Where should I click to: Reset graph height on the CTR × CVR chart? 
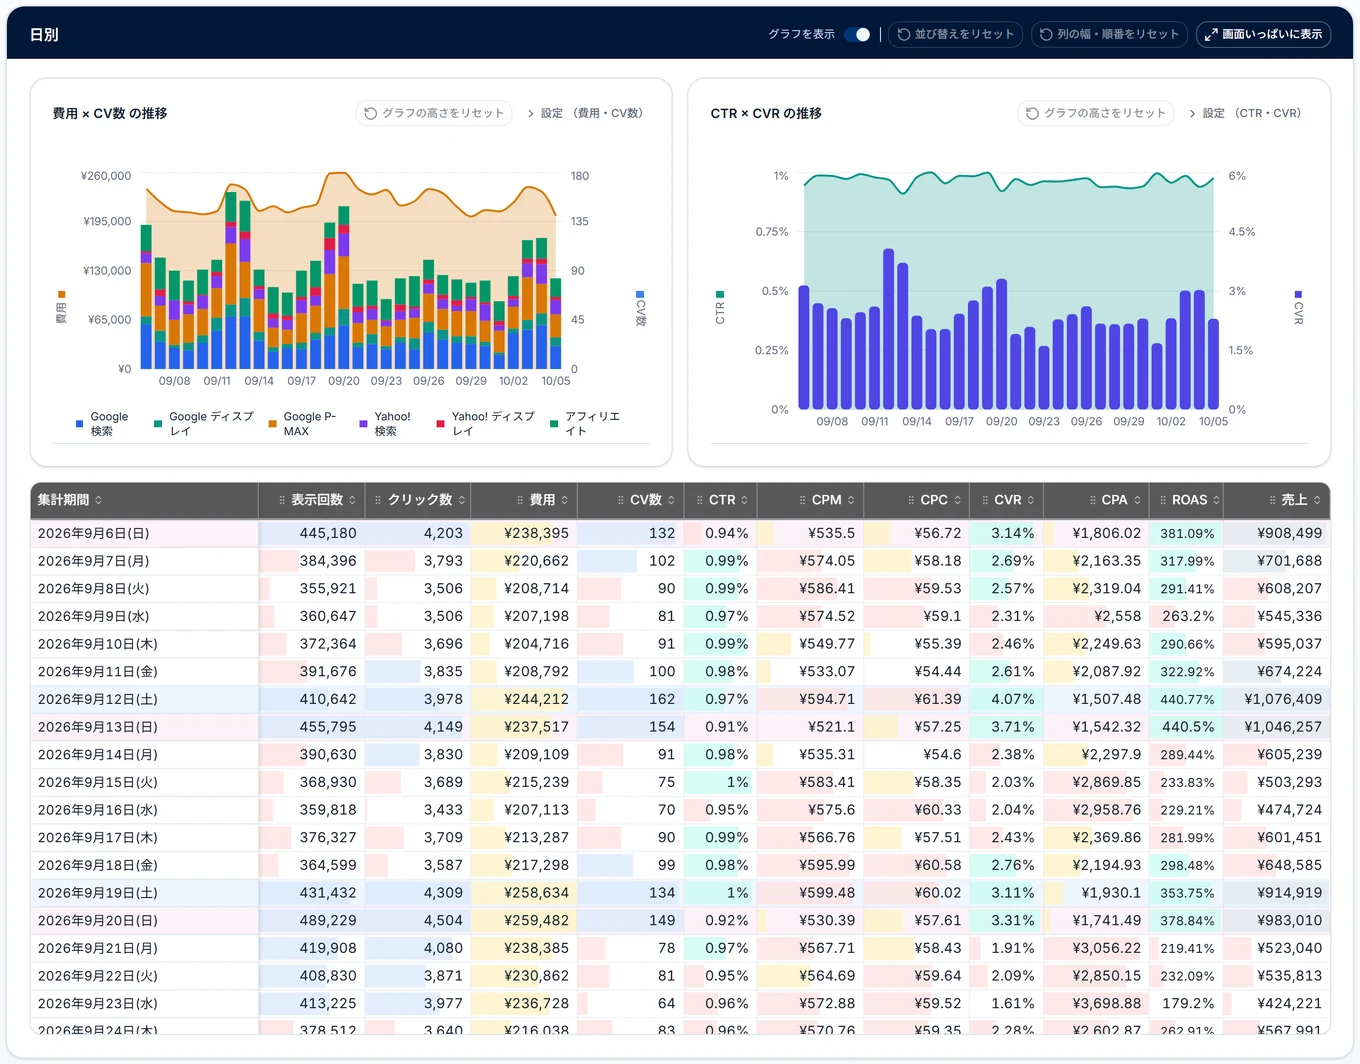click(1096, 113)
